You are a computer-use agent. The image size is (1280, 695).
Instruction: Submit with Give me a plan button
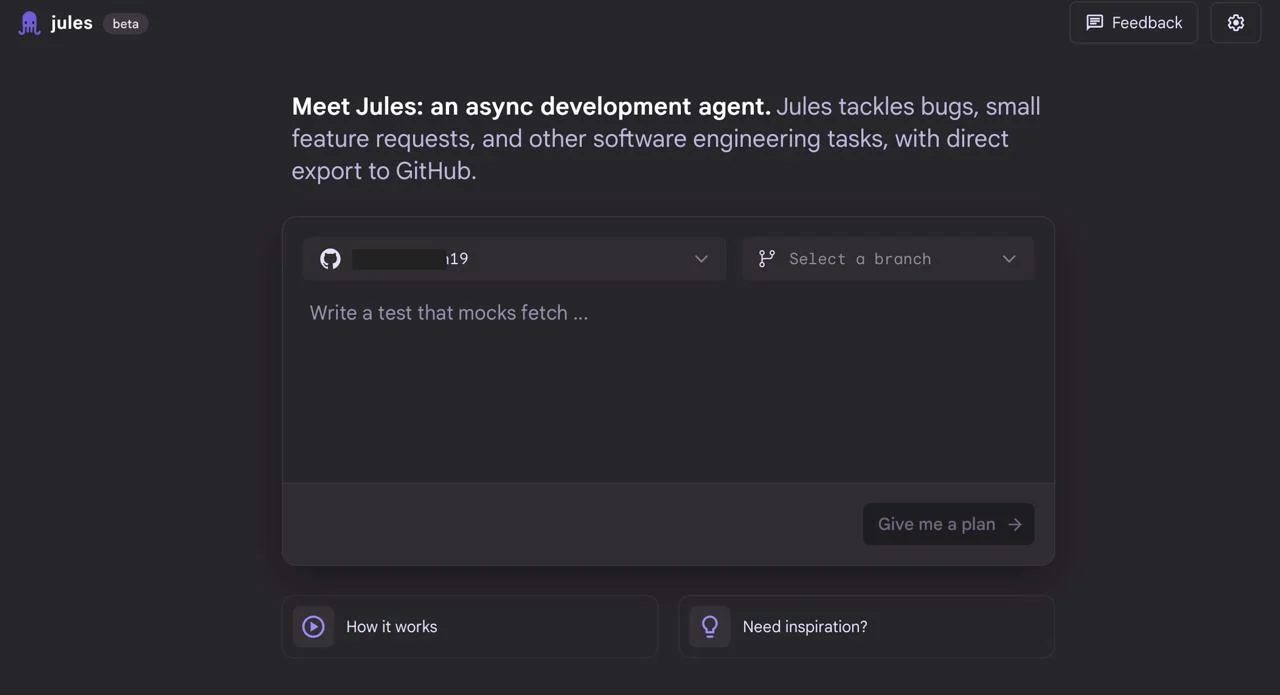949,524
